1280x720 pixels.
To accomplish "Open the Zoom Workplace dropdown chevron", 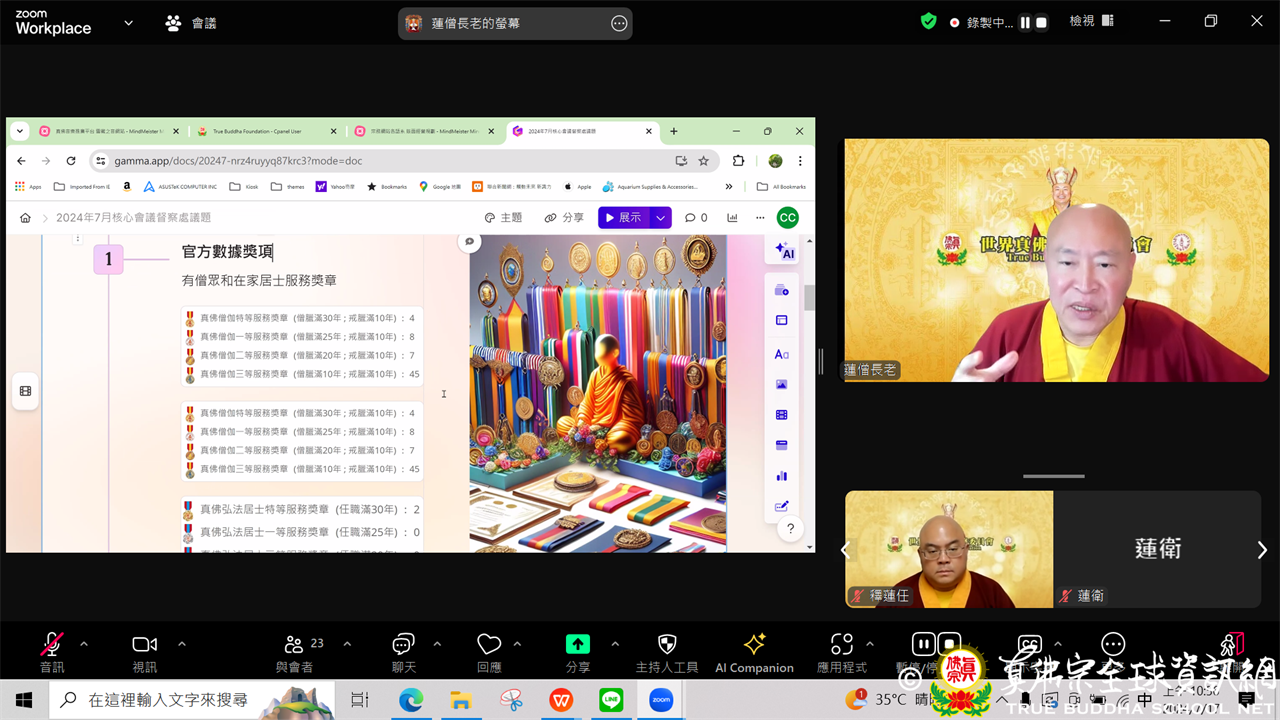I will pyautogui.click(x=128, y=22).
